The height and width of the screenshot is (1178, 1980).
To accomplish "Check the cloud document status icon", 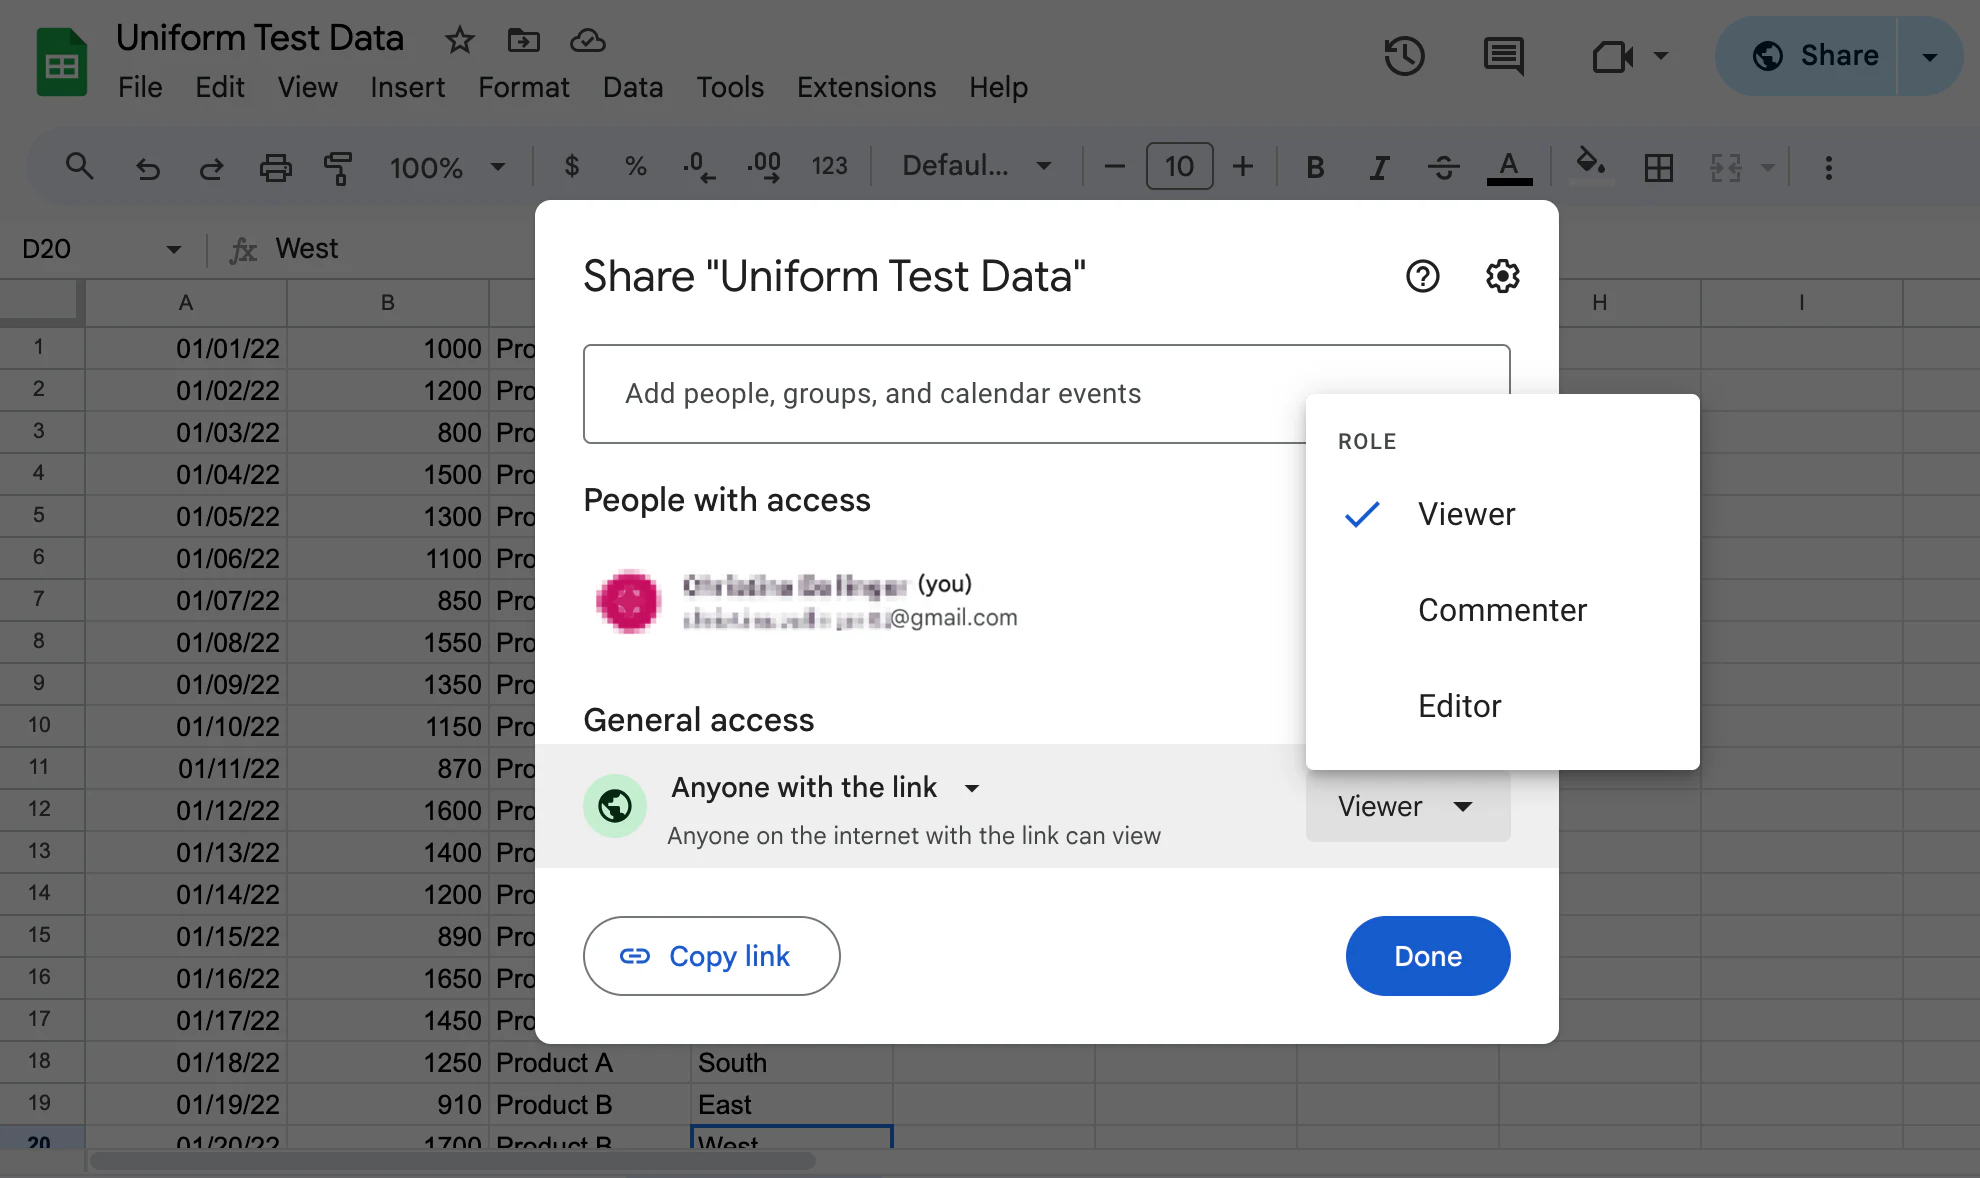I will [588, 40].
